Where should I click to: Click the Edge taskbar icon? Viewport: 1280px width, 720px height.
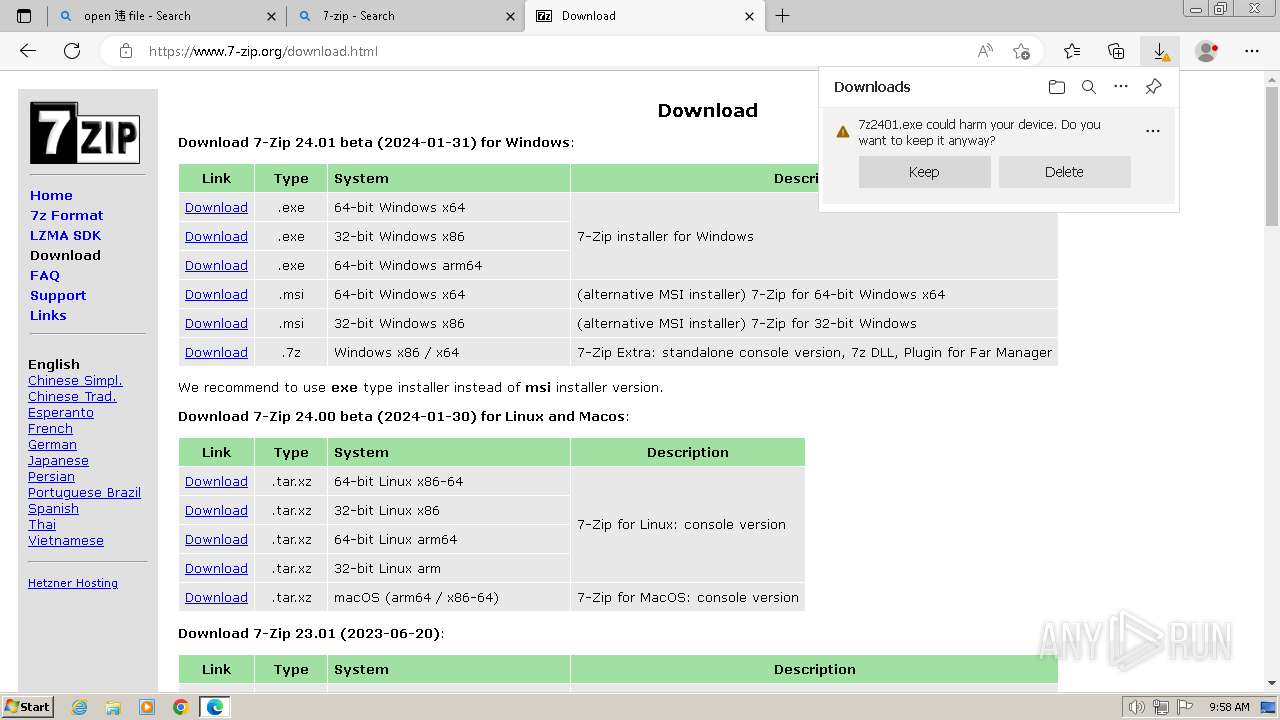pyautogui.click(x=214, y=707)
